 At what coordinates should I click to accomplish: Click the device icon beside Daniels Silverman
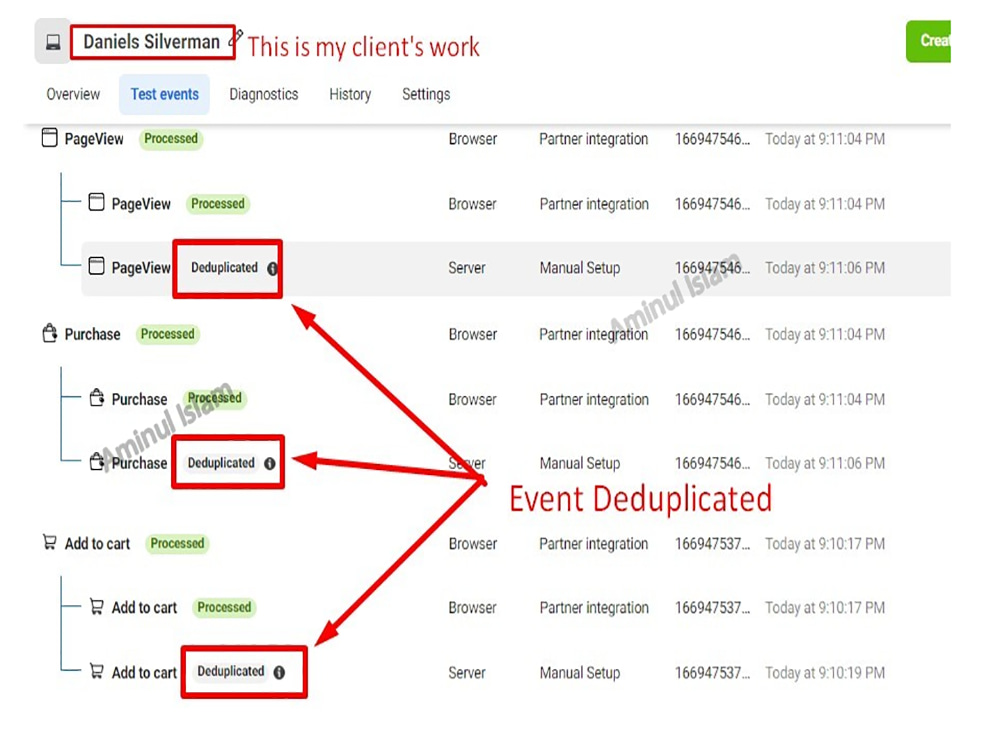(x=53, y=42)
